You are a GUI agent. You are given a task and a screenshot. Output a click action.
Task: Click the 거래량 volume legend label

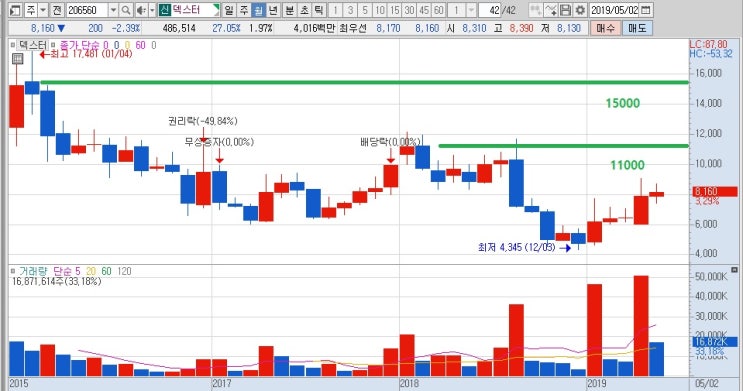click(x=33, y=272)
